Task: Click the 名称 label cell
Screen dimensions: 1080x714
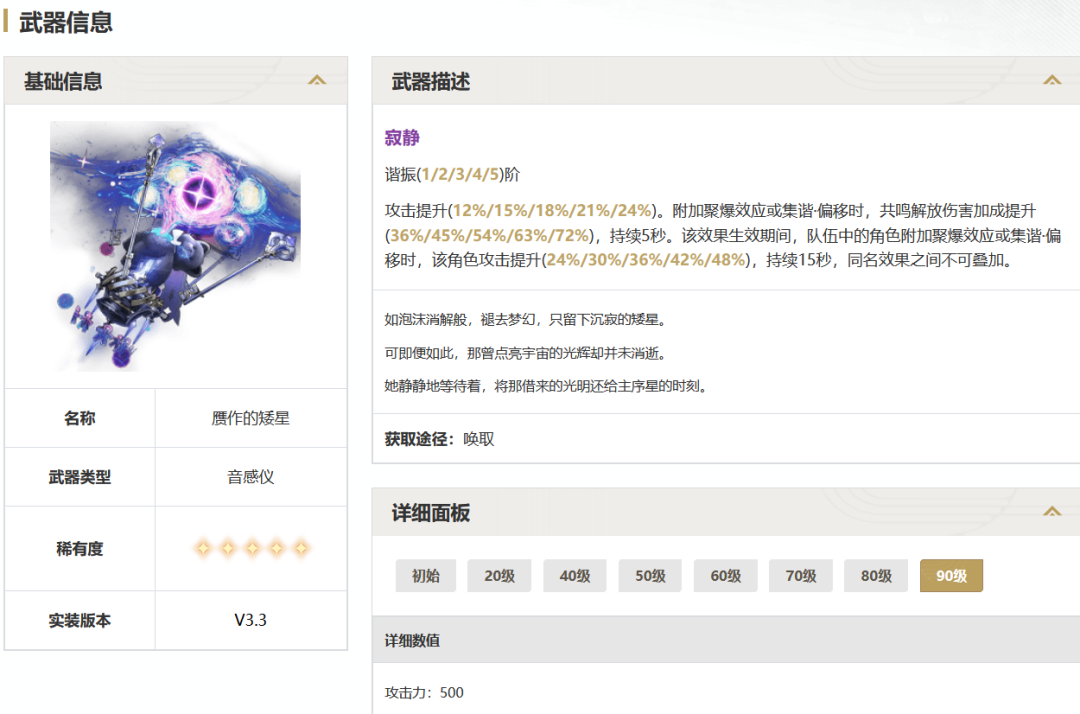Action: pyautogui.click(x=80, y=418)
